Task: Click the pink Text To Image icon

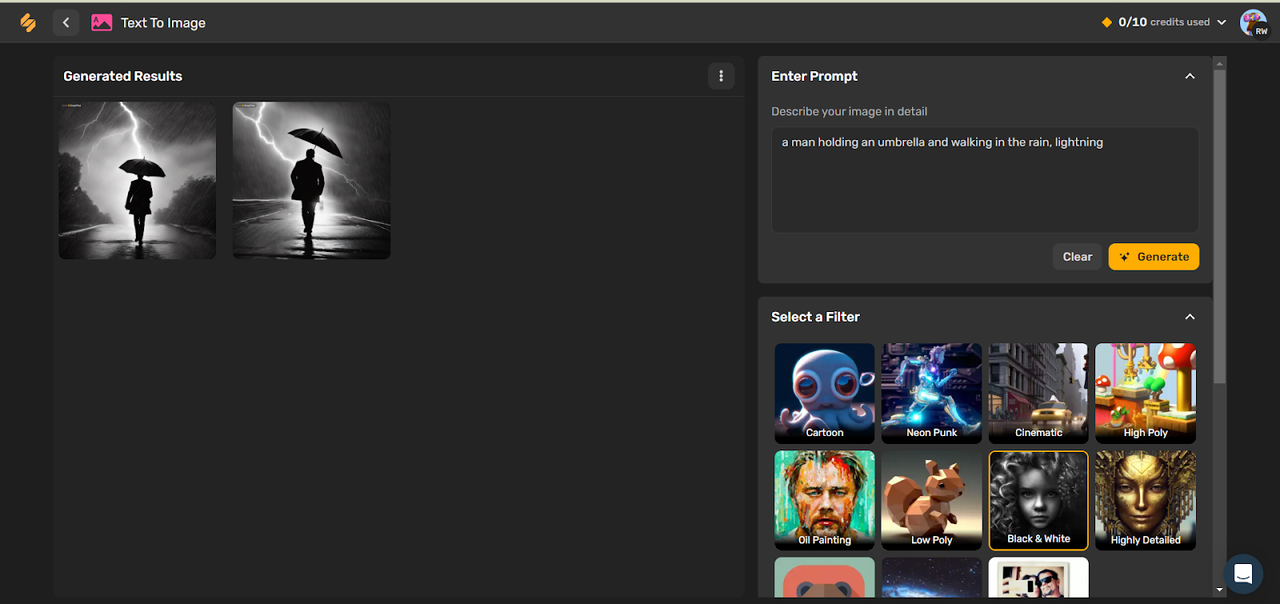Action: [x=101, y=22]
